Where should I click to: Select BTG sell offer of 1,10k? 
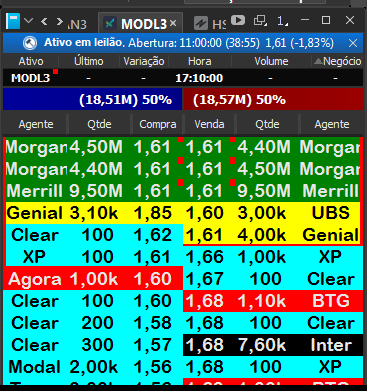(273, 301)
